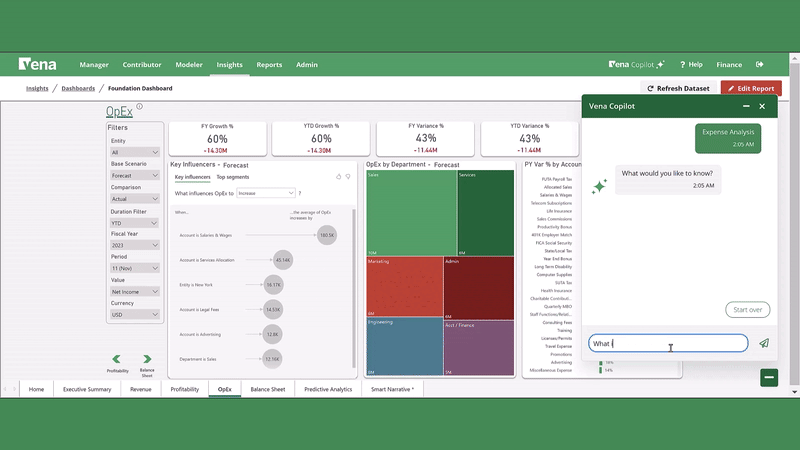Open the Base Scenario Forecast dropdown

click(135, 175)
